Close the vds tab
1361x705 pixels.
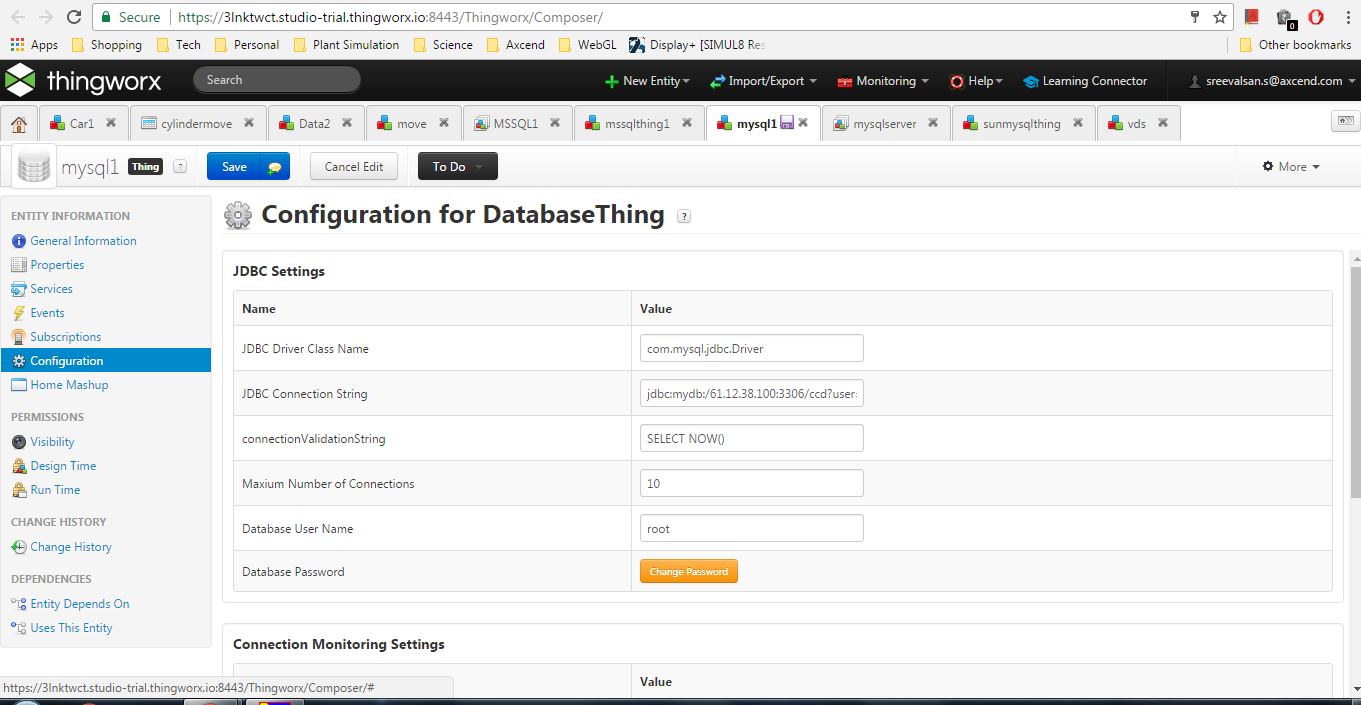click(1163, 123)
